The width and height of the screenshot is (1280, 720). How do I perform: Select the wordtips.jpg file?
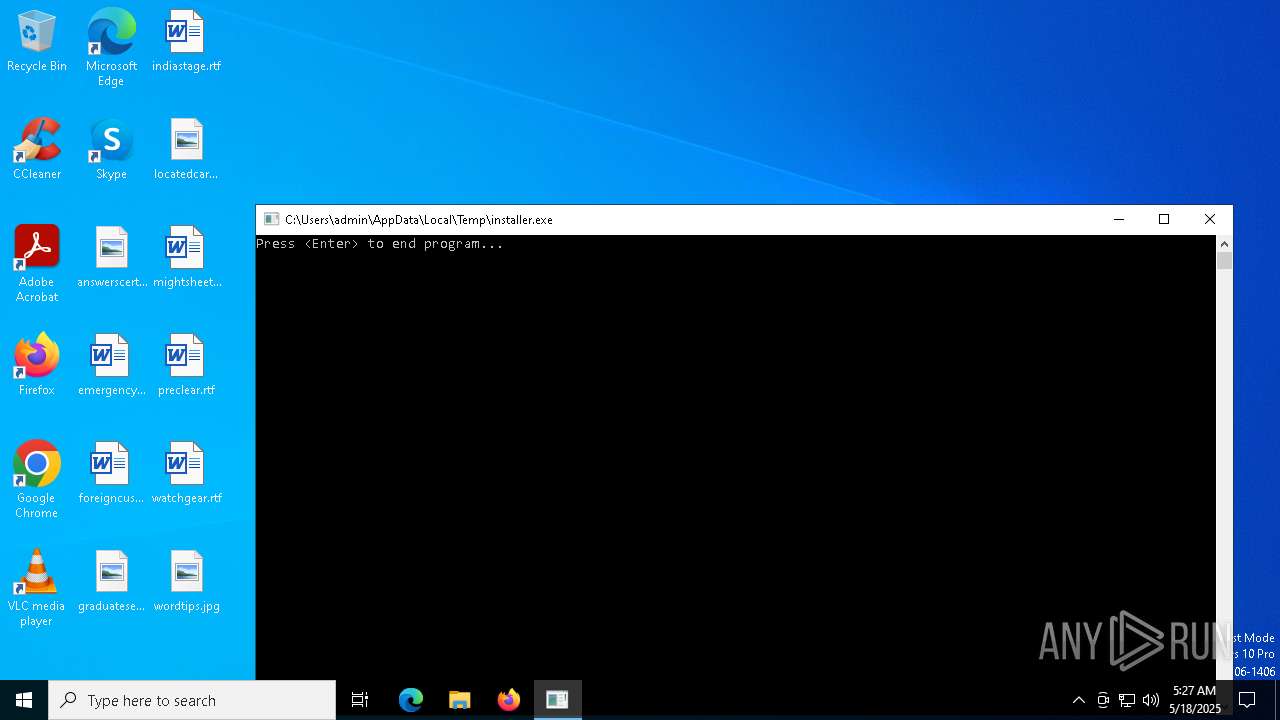tap(186, 582)
